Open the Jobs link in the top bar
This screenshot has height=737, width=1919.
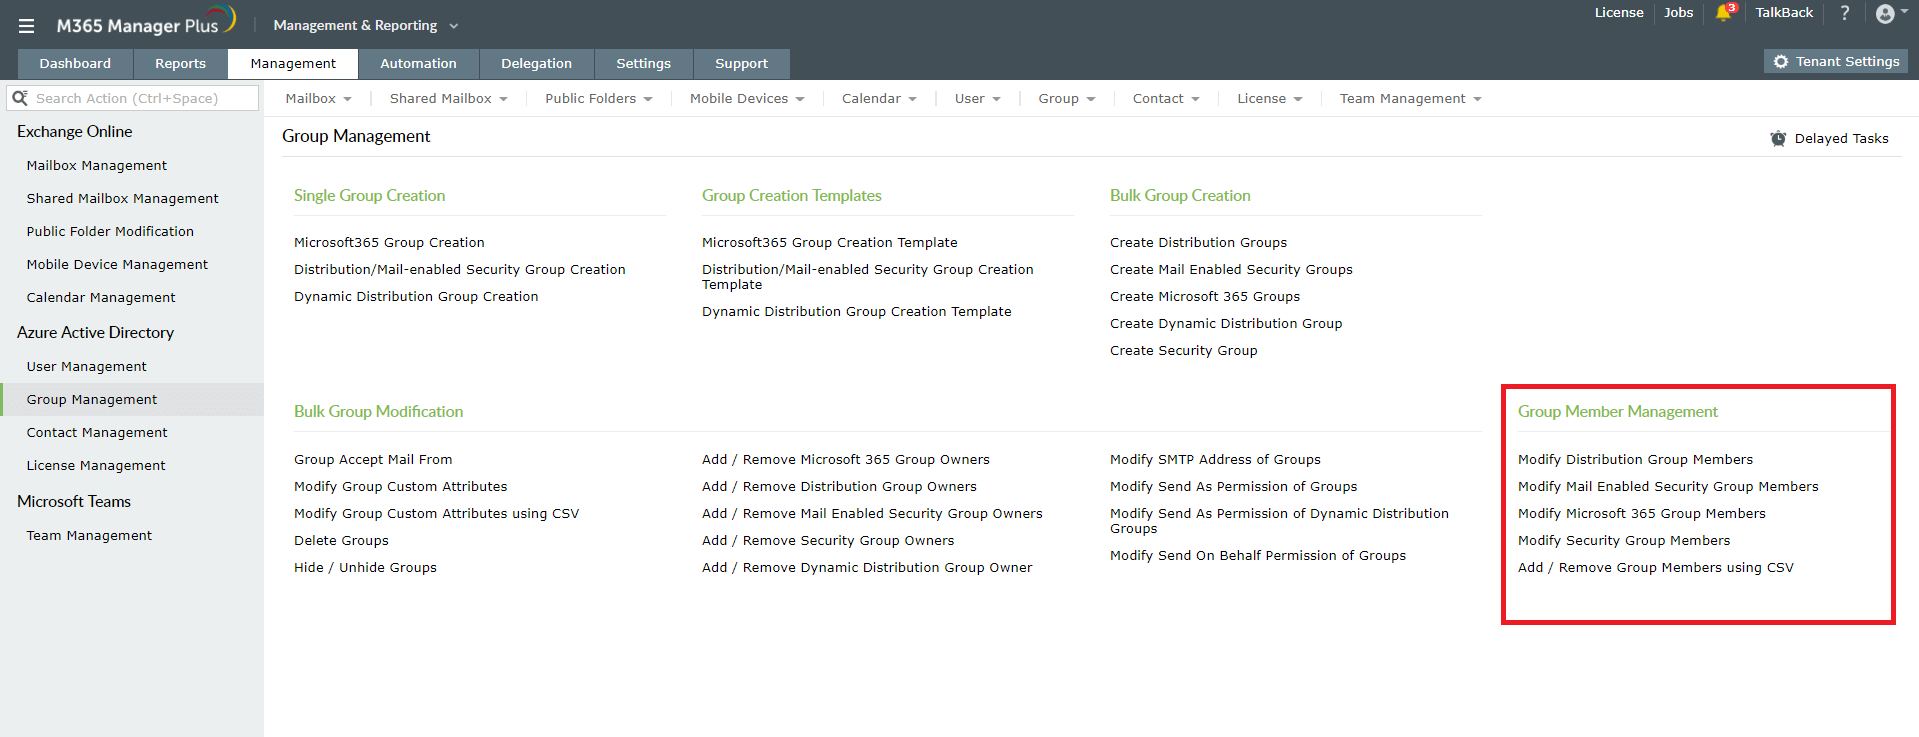tap(1678, 13)
